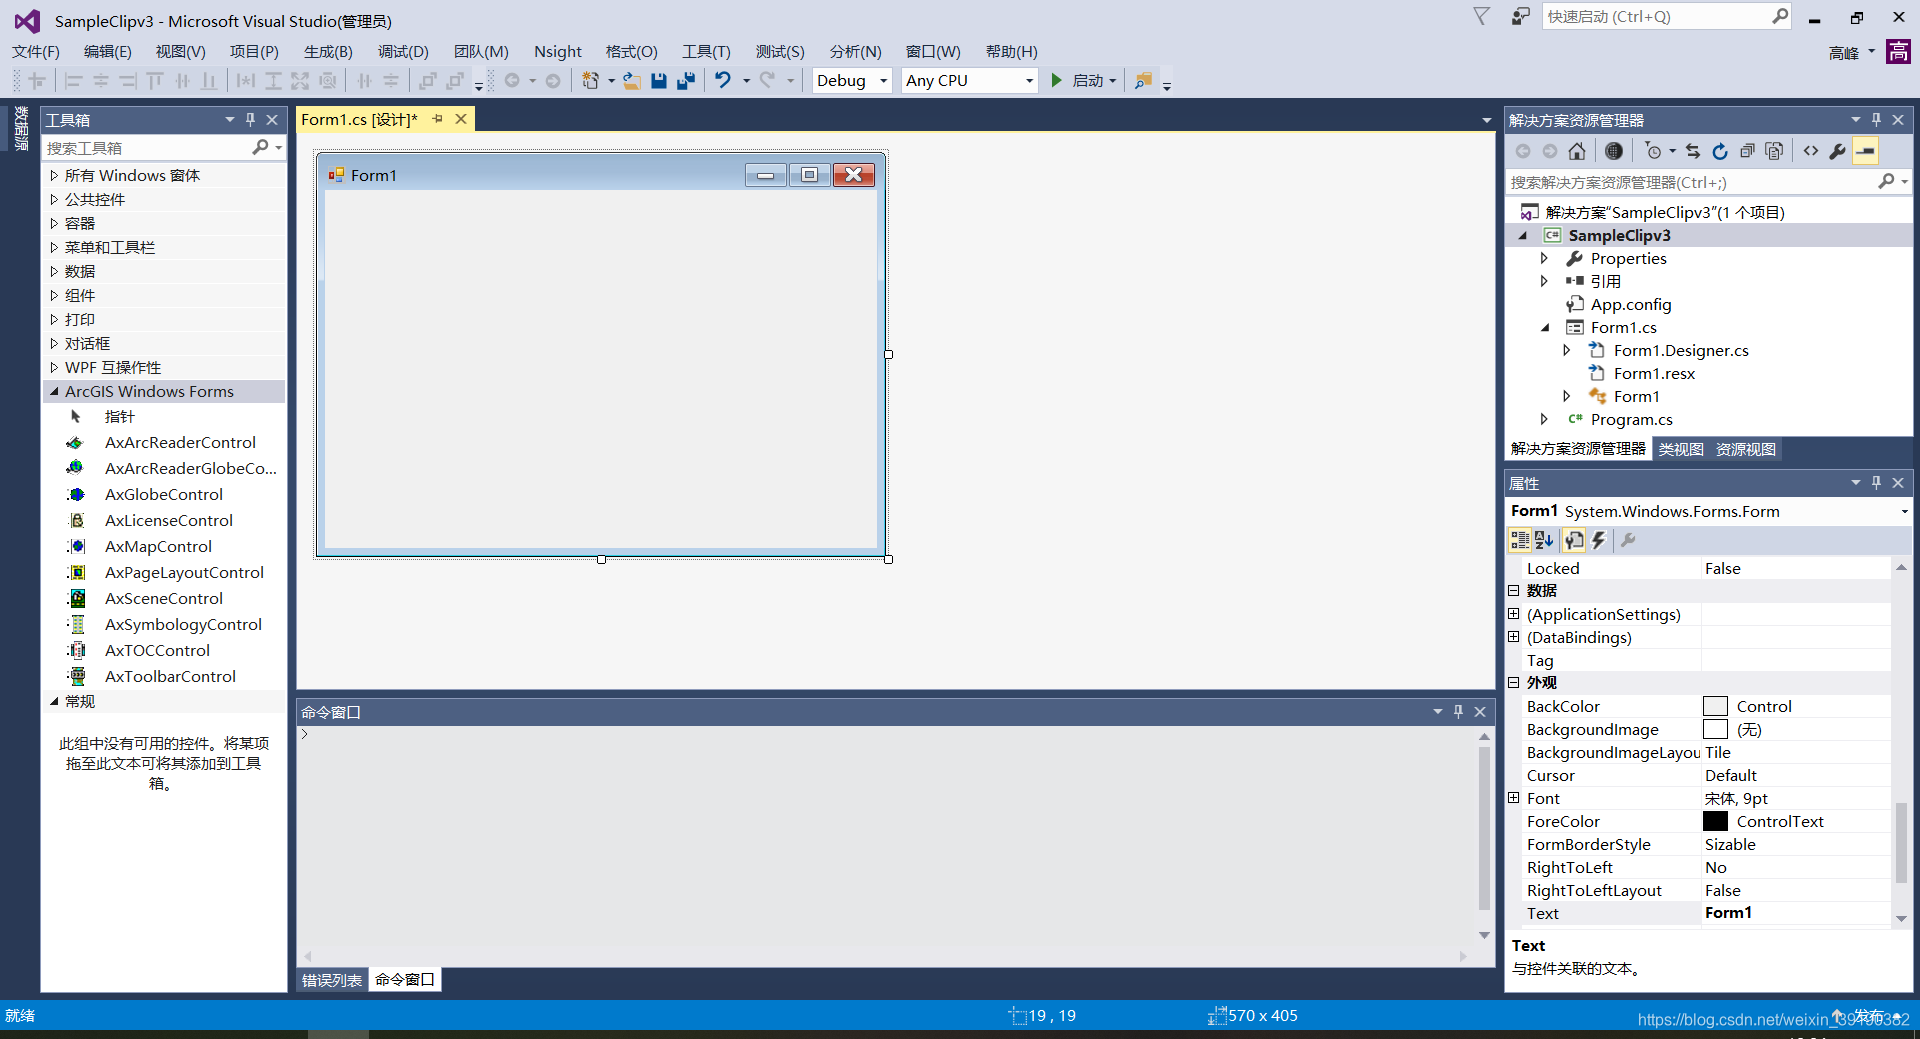The width and height of the screenshot is (1920, 1039).
Task: Switch to the 资源视图 tab
Action: [1746, 449]
